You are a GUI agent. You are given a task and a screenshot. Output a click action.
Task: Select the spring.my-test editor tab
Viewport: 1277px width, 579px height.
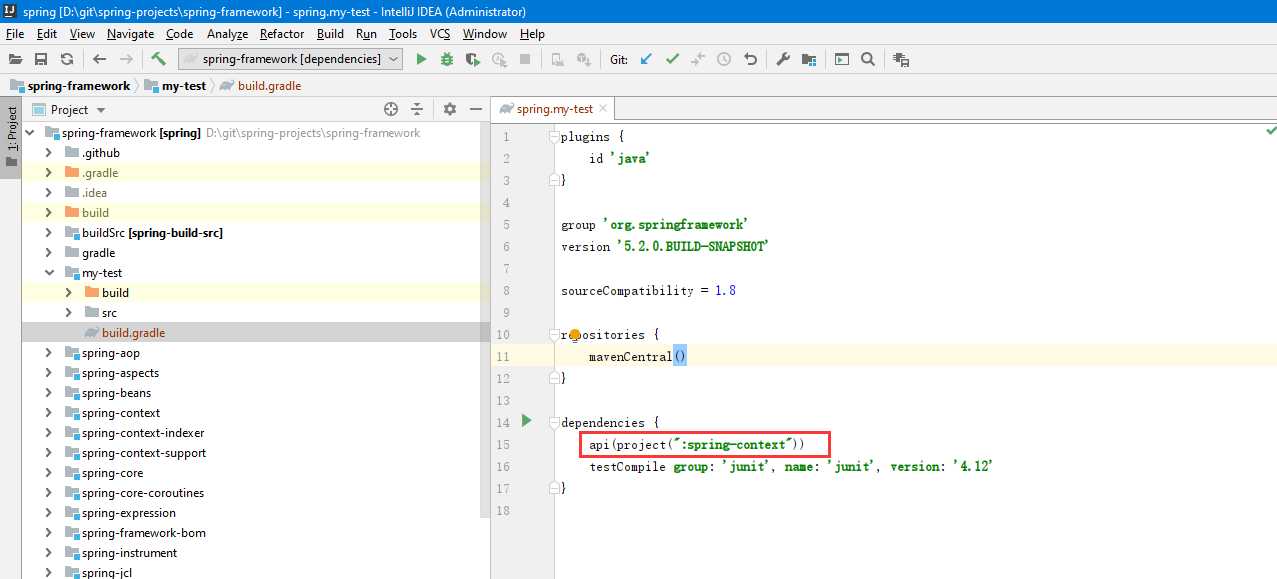coord(554,109)
